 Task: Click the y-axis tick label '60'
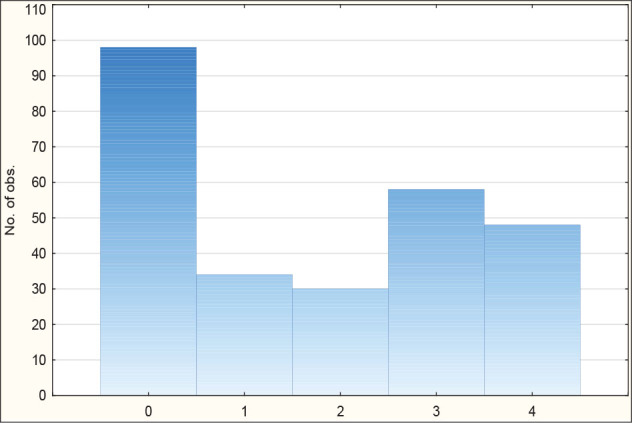point(39,183)
